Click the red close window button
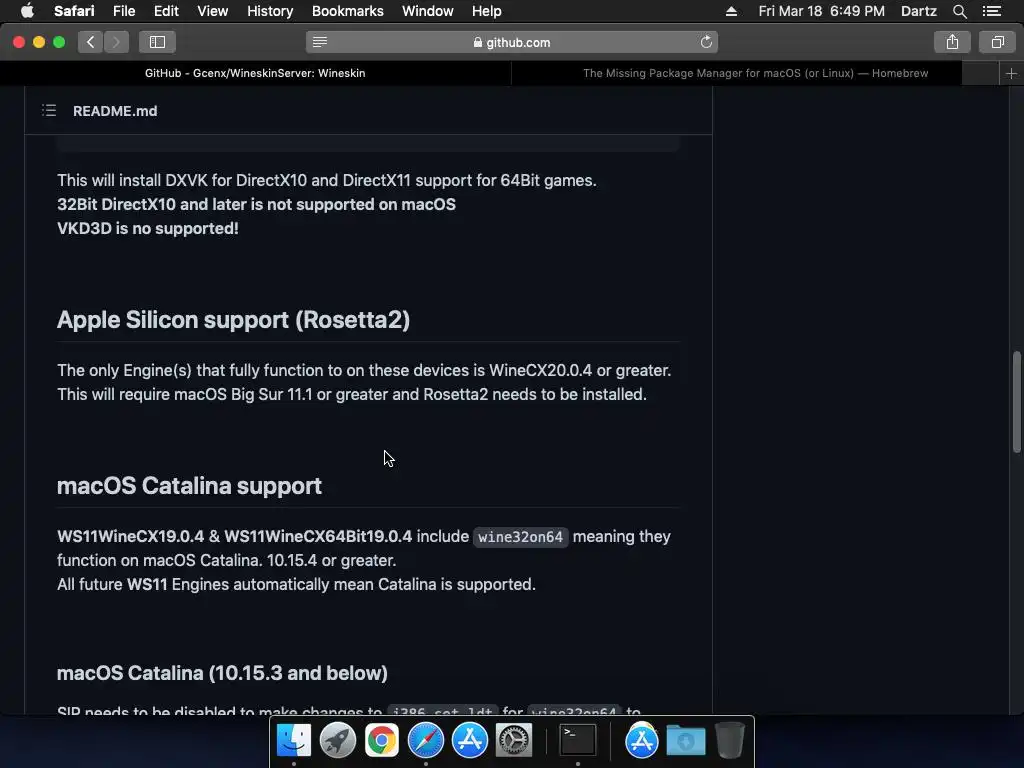Screen dimensions: 1024x768 (x=19, y=42)
